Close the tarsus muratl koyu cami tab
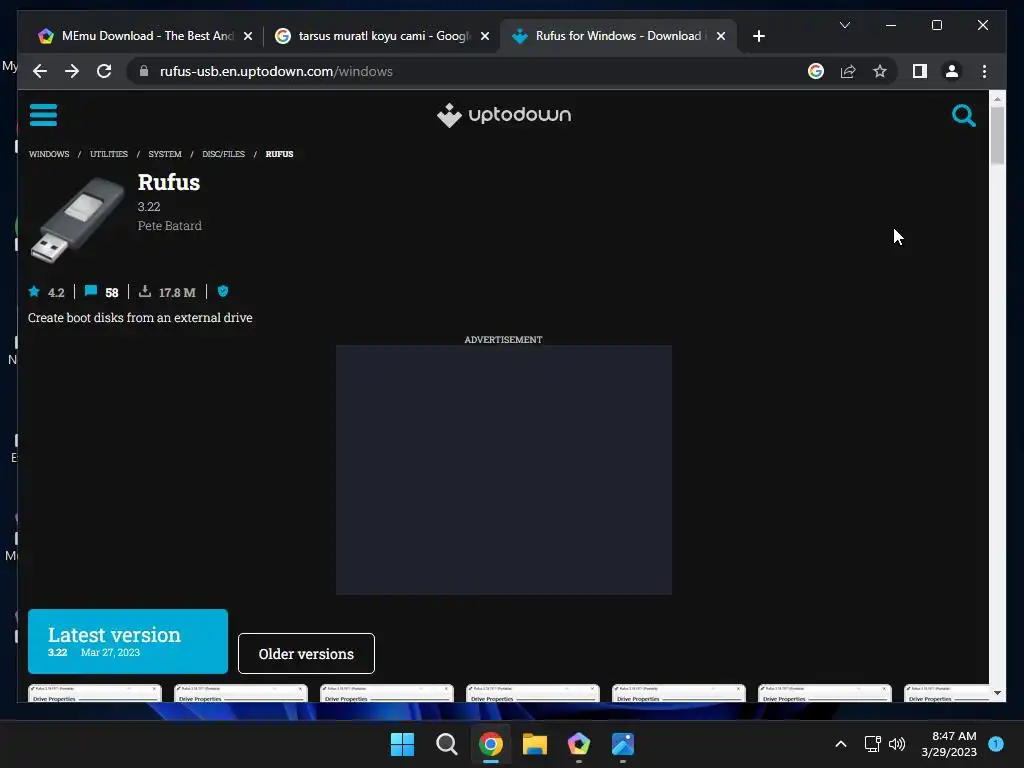The width and height of the screenshot is (1024, 768). pyautogui.click(x=485, y=36)
